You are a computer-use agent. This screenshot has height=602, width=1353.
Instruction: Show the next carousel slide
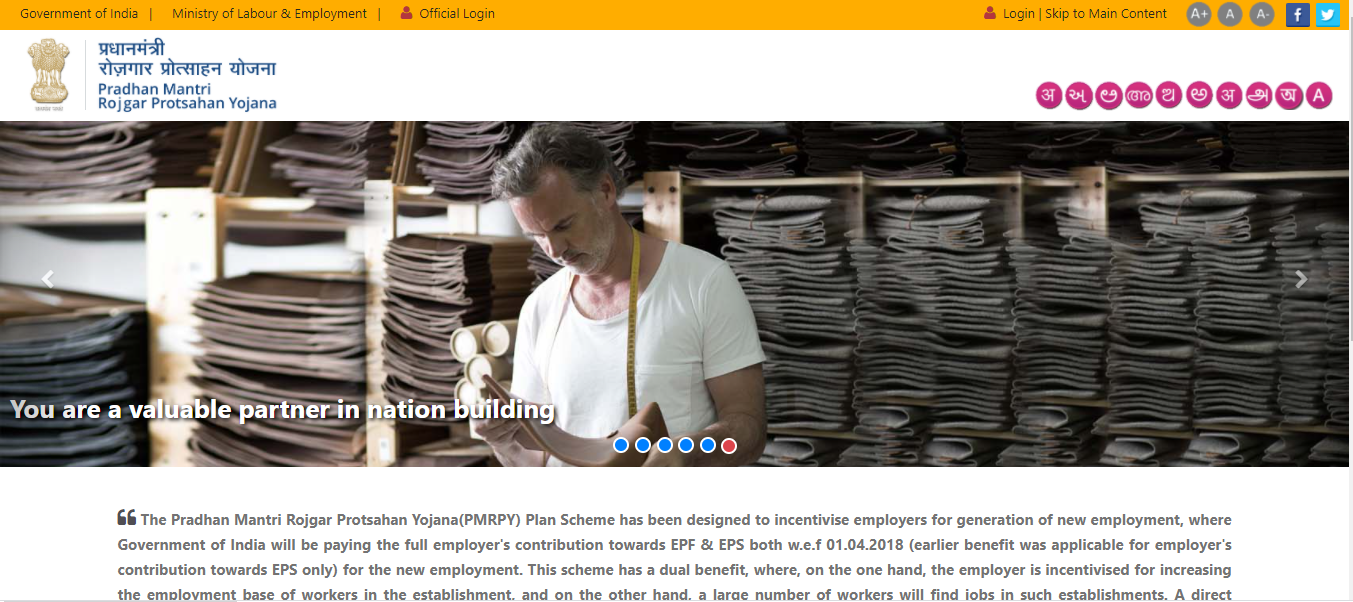[x=1301, y=280]
